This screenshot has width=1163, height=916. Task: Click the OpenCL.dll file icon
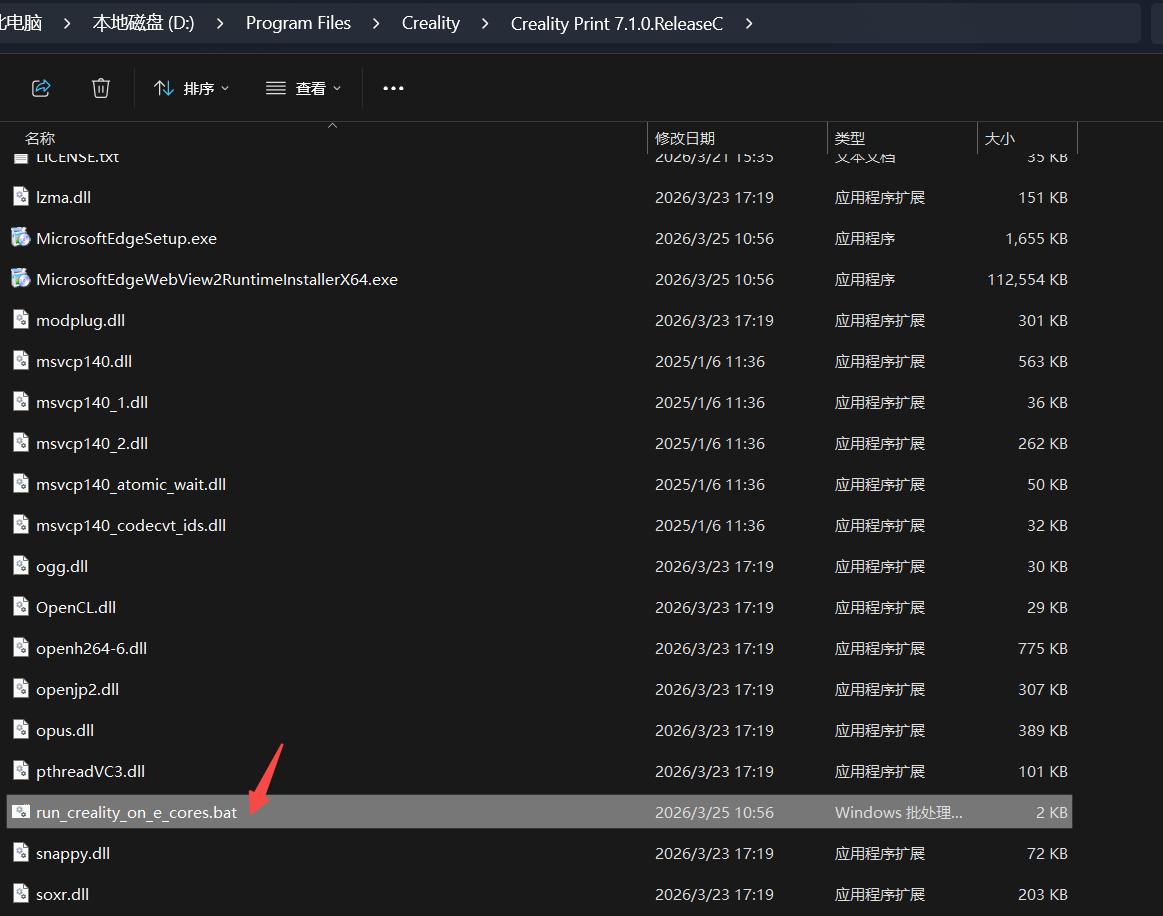pos(21,607)
